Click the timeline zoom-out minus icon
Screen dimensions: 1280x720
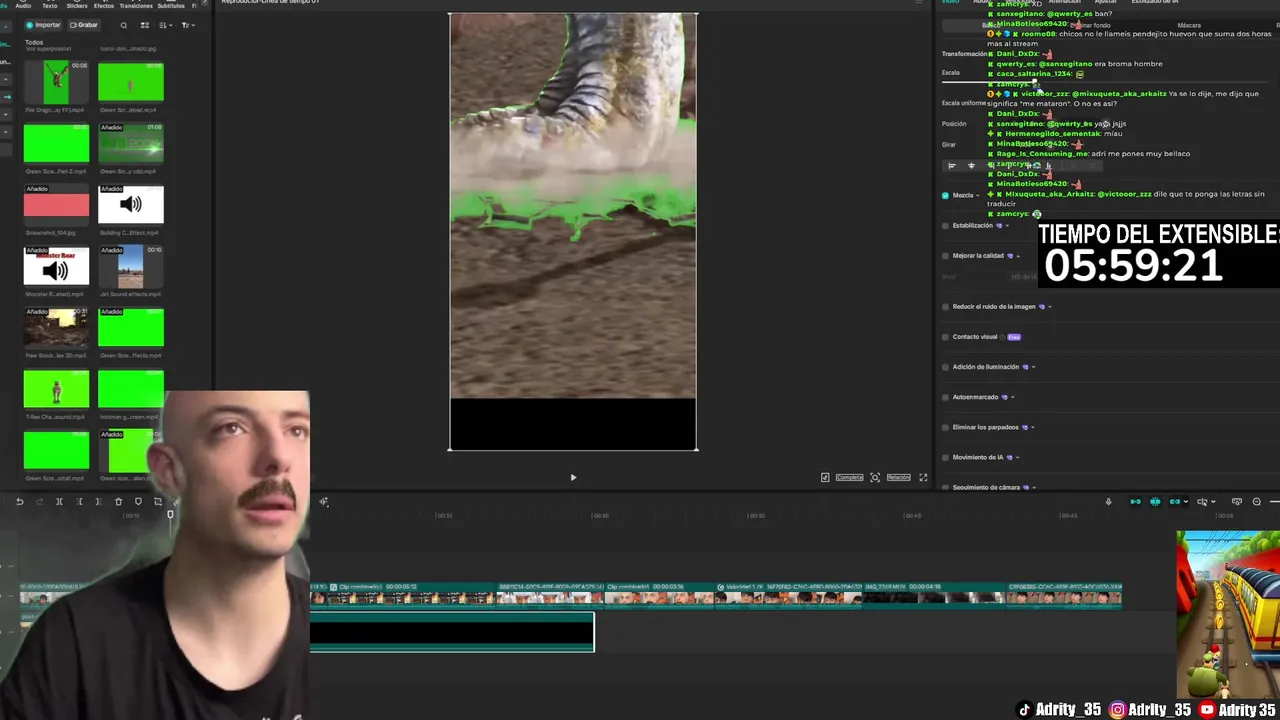point(1257,502)
